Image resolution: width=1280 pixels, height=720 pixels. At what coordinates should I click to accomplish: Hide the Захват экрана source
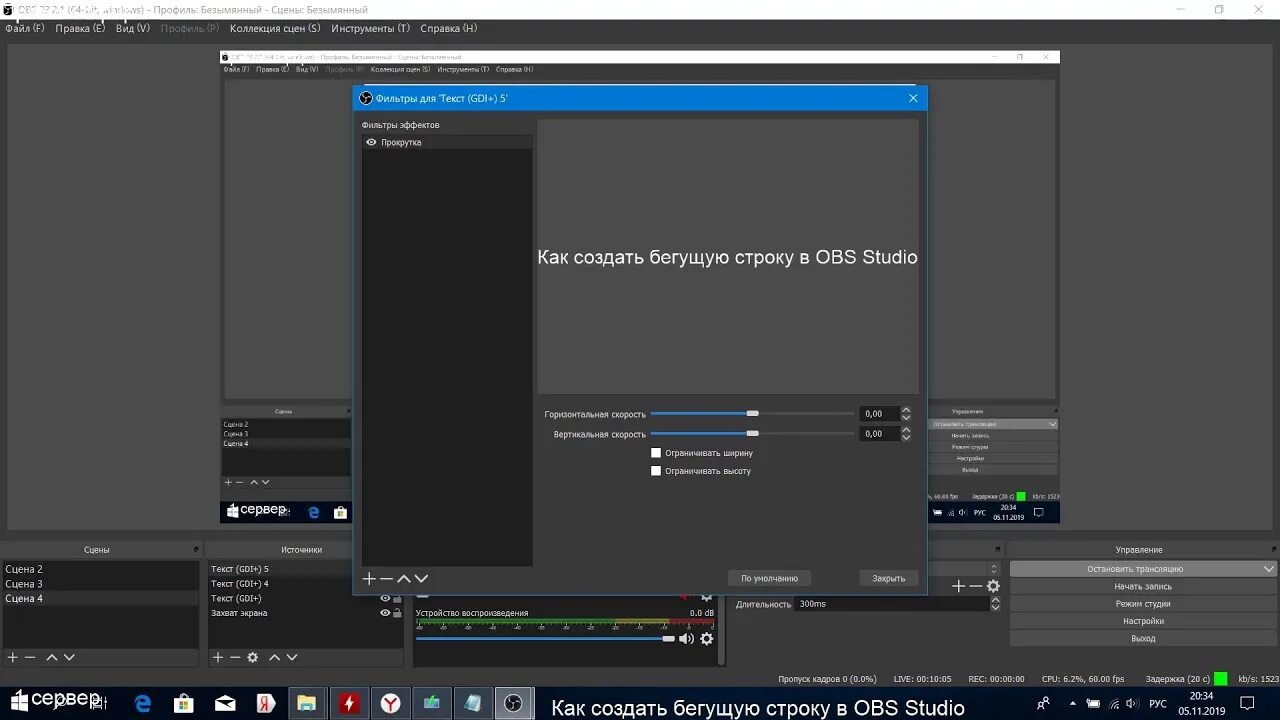point(385,613)
